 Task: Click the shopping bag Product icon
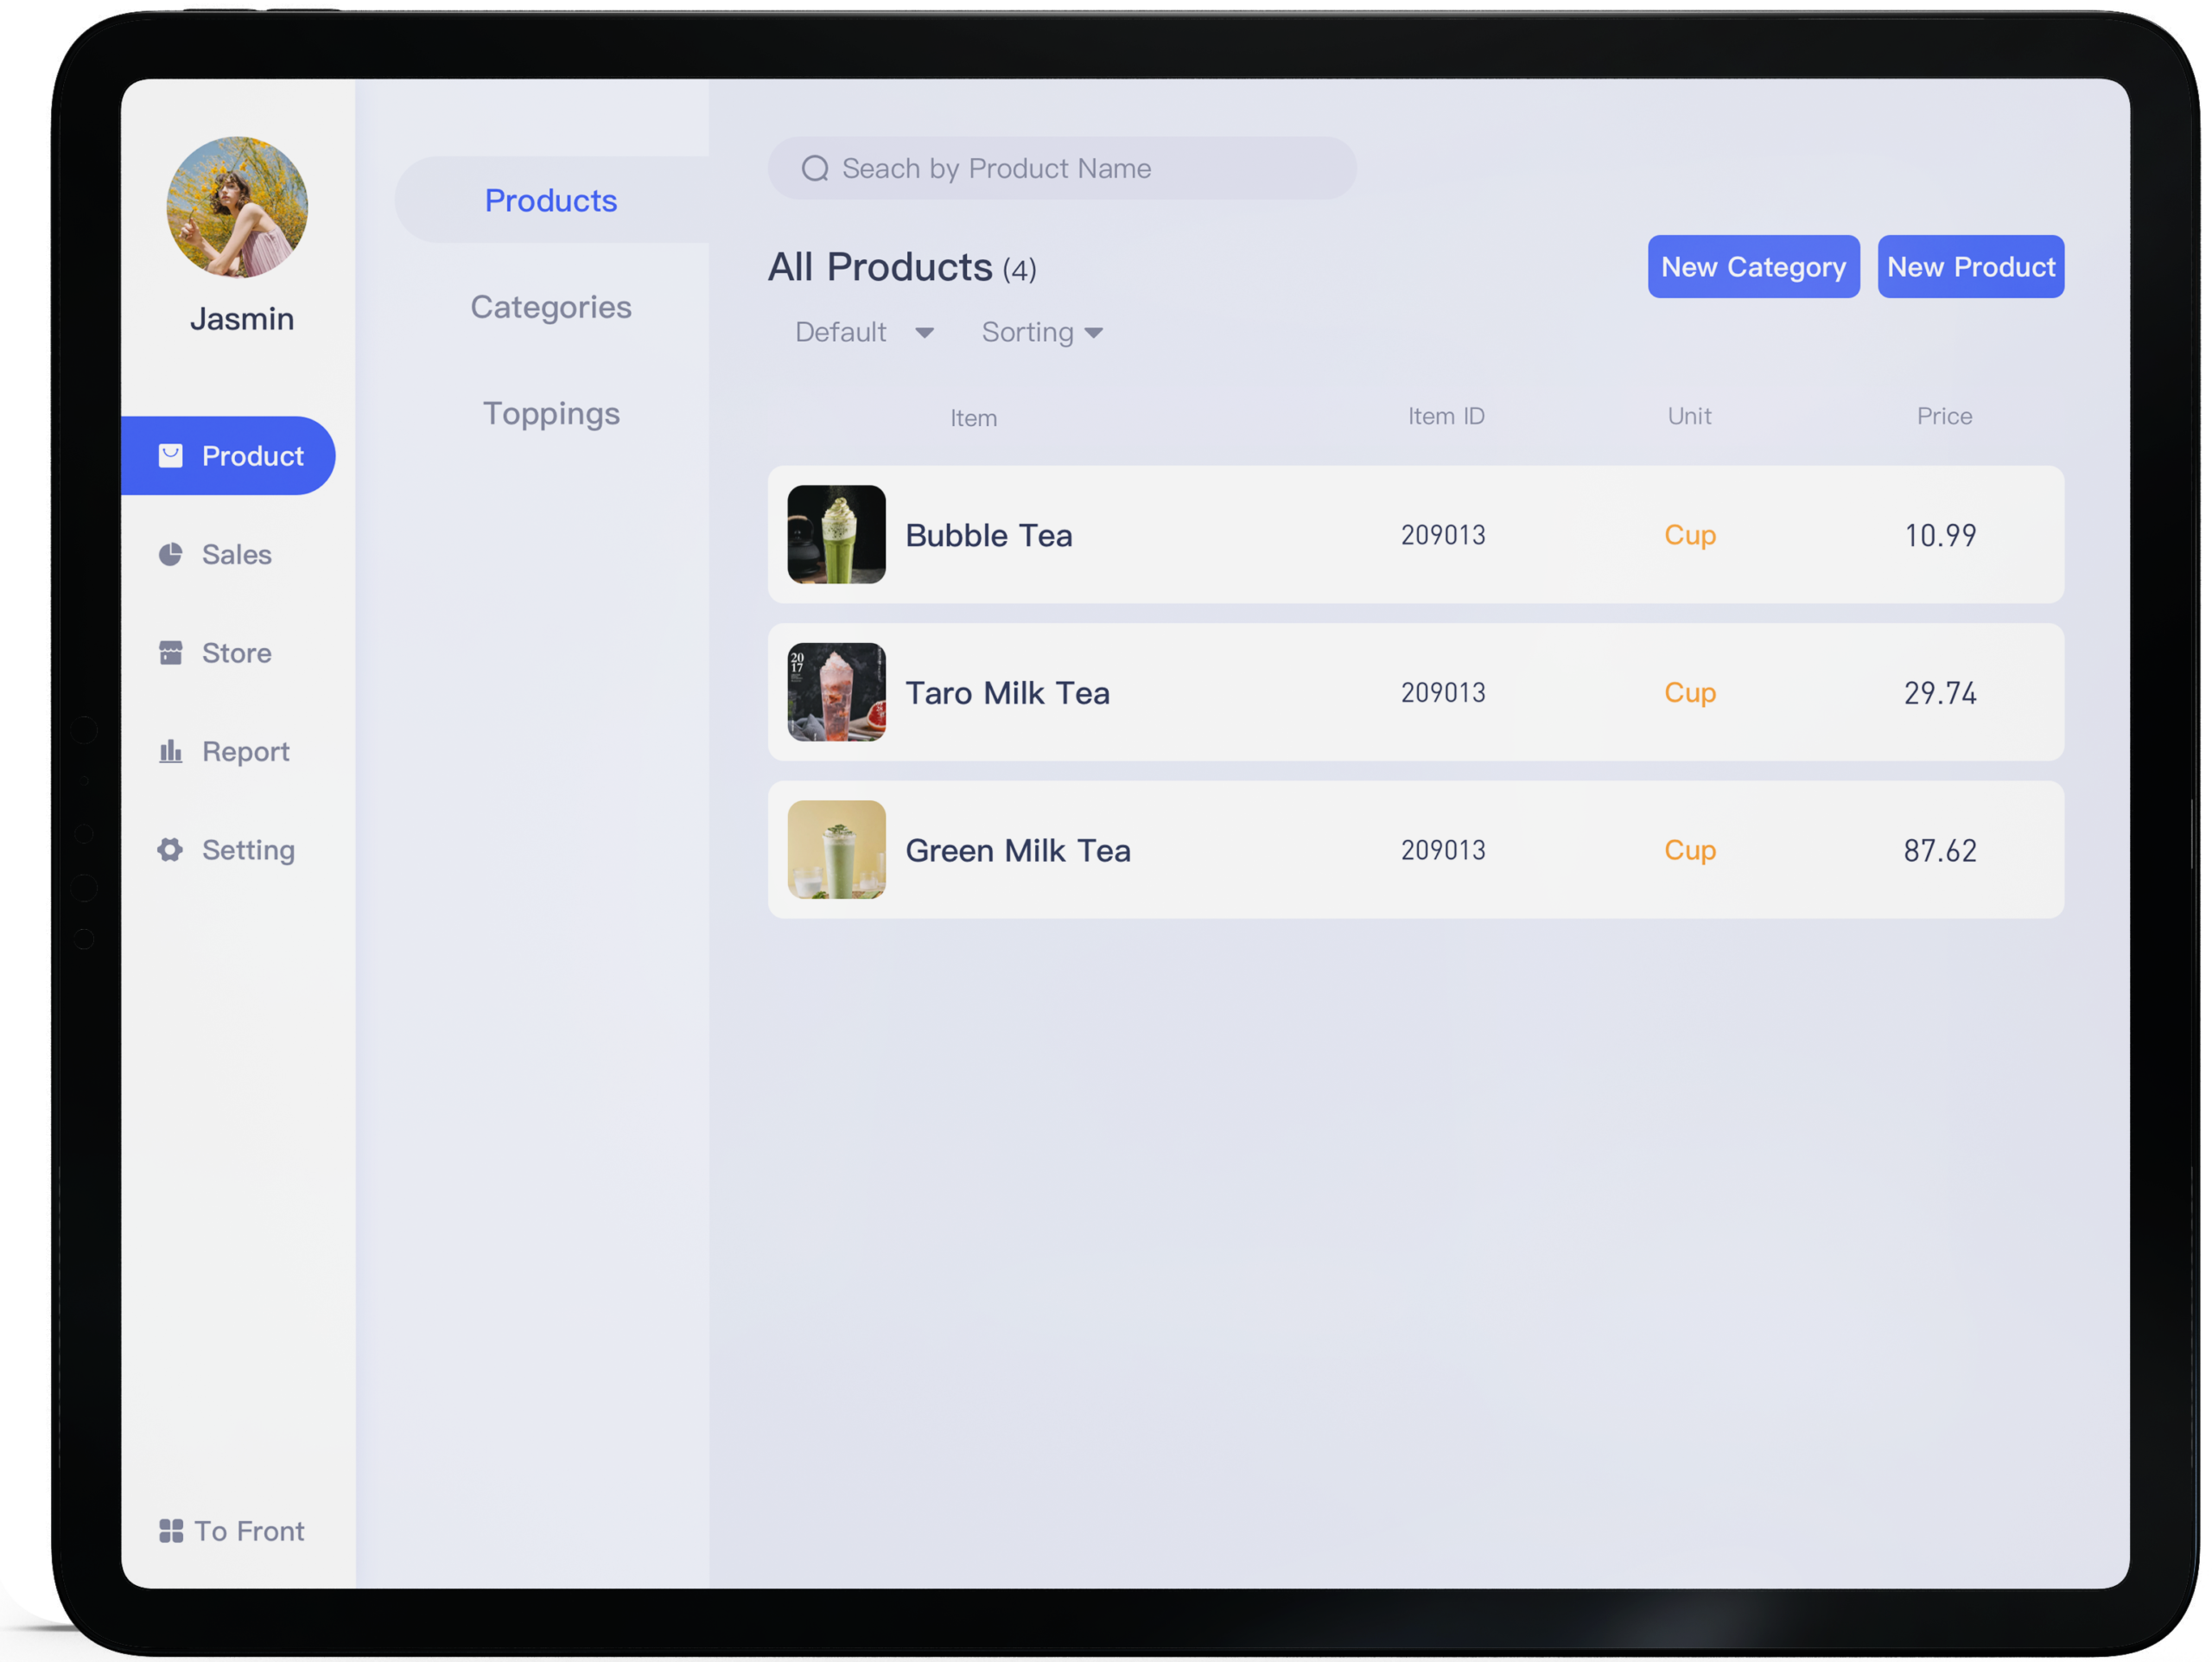tap(171, 456)
